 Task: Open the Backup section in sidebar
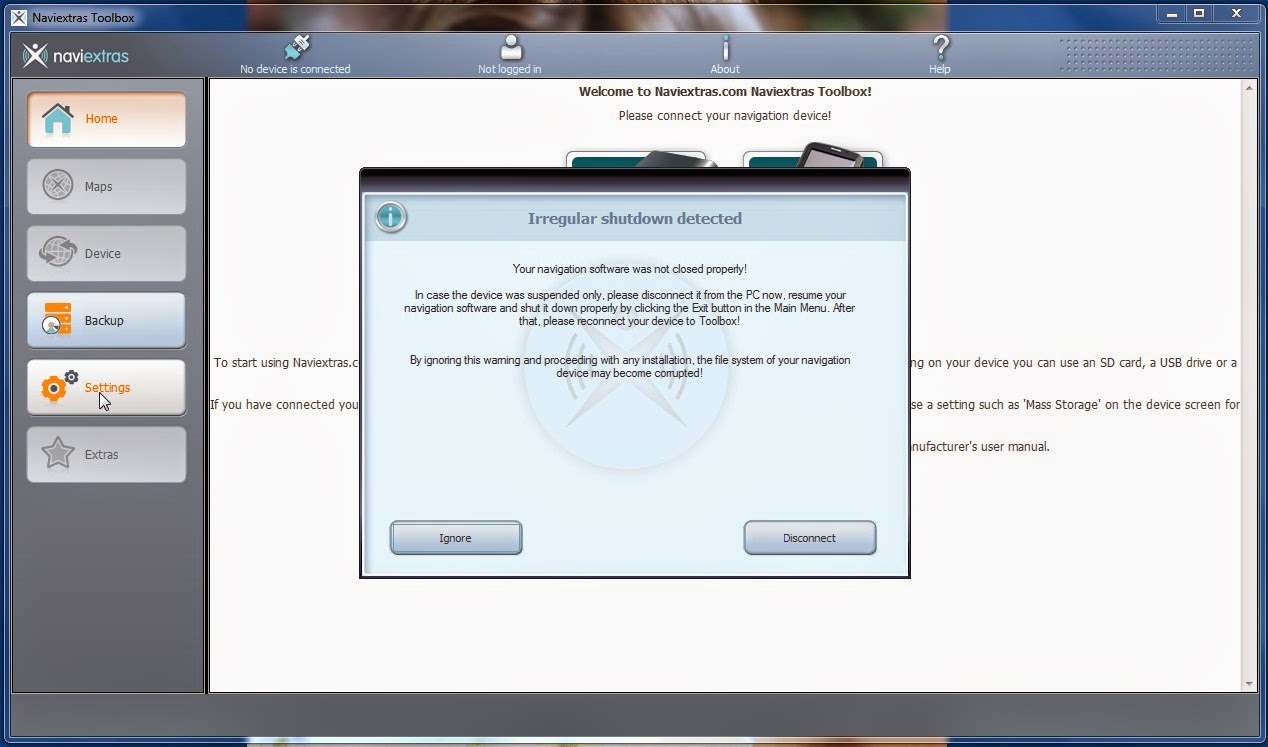click(x=106, y=320)
